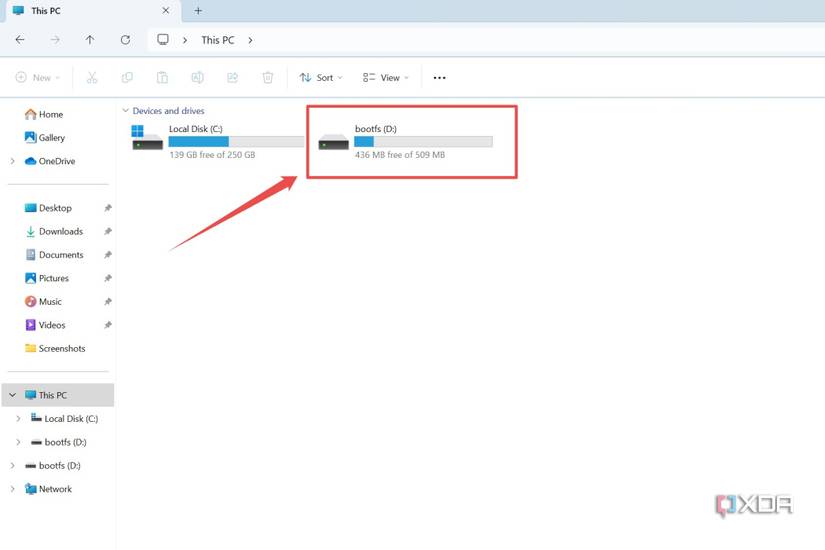Image resolution: width=825 pixels, height=550 pixels.
Task: Go up one folder level
Action: click(x=90, y=39)
